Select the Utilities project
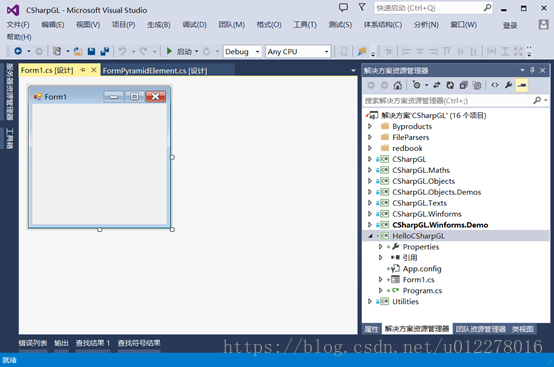The image size is (554, 367). 405,302
